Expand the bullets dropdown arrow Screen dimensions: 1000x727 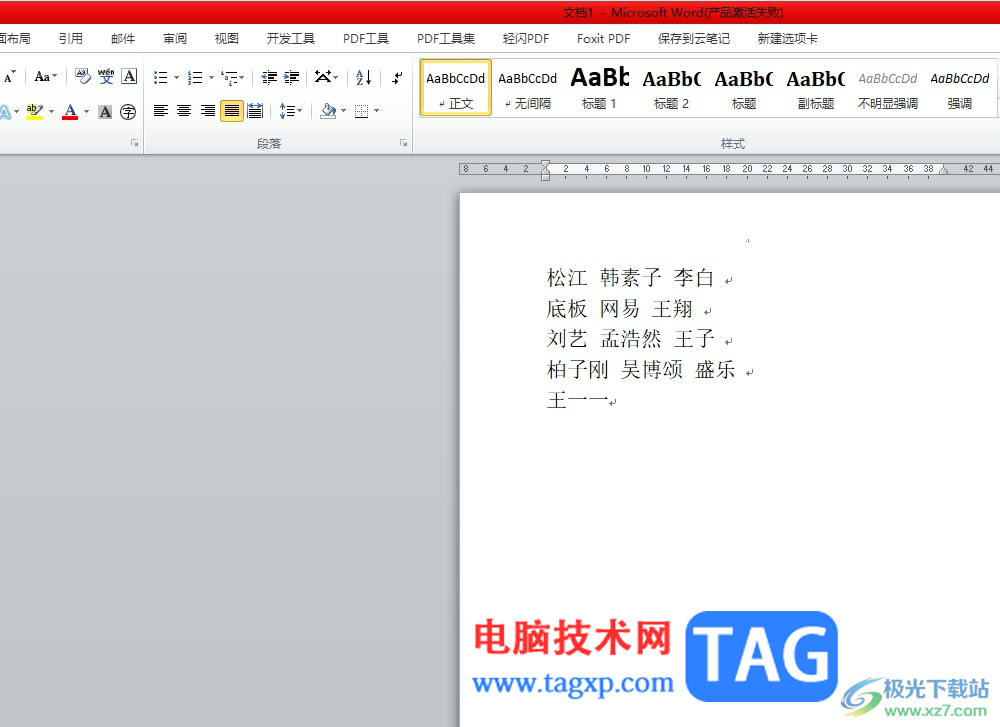pos(177,78)
